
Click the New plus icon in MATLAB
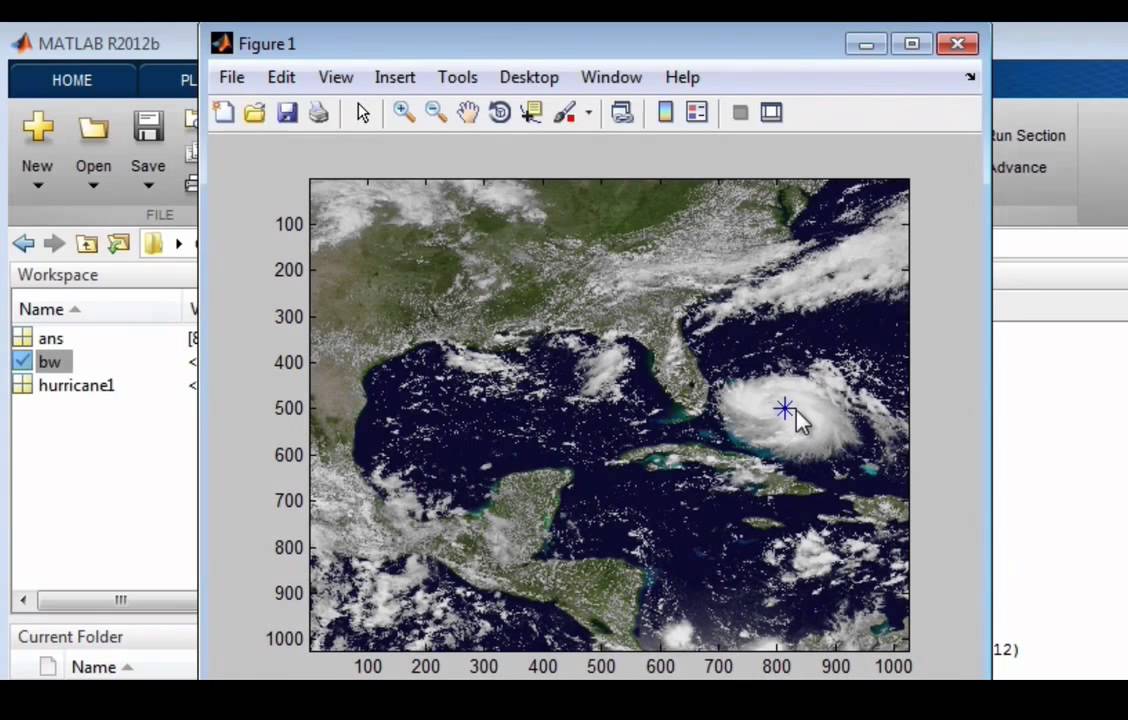pos(37,127)
